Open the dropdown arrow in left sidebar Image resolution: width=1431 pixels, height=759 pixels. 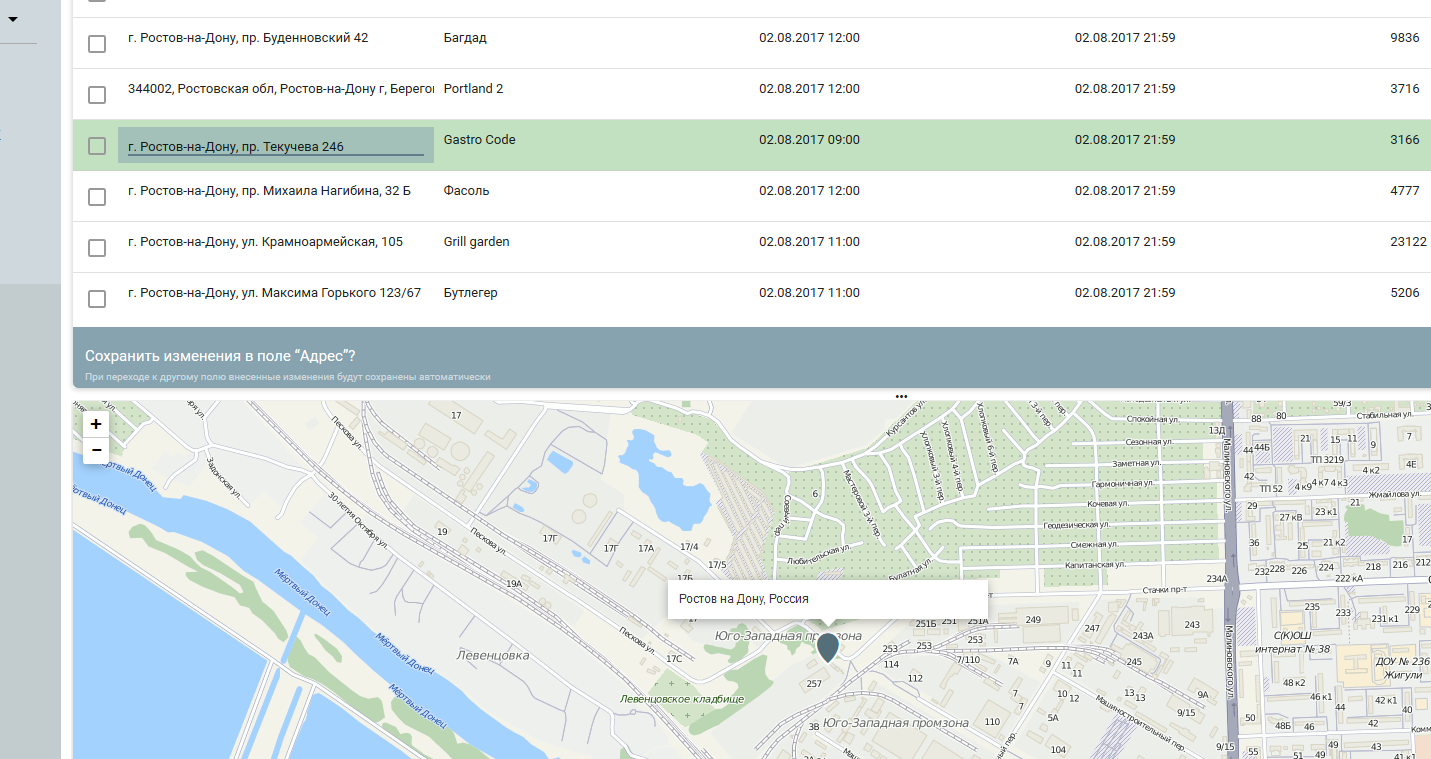tap(13, 19)
